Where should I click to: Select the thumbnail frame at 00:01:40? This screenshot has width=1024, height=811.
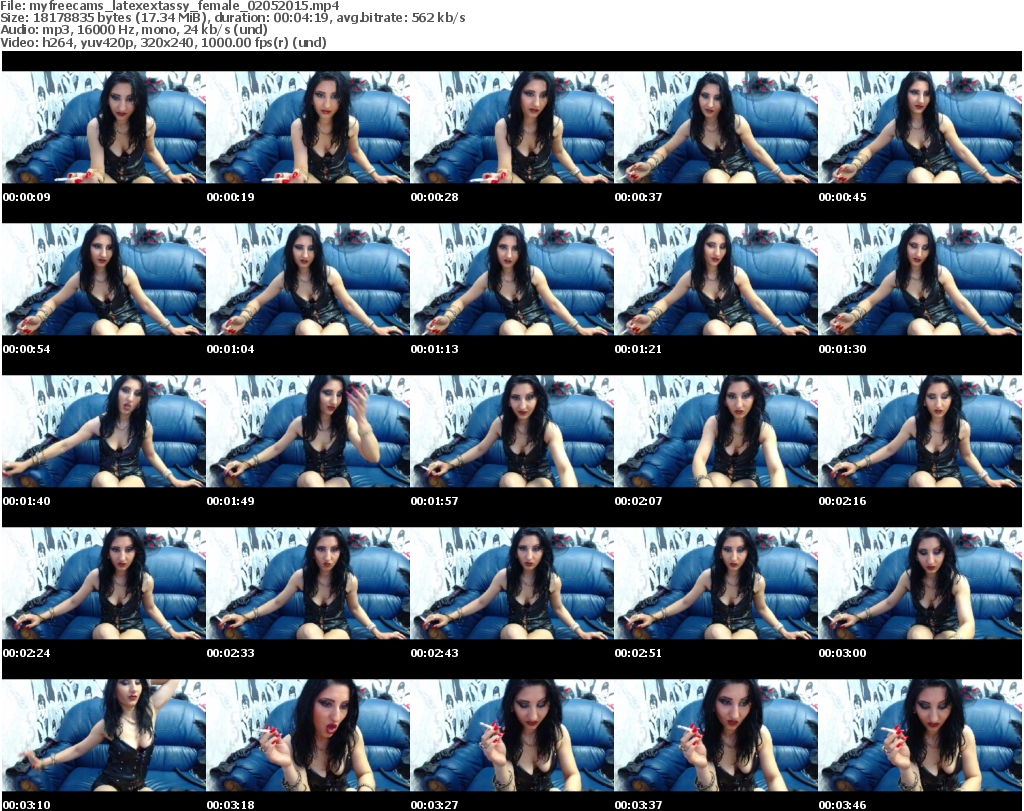(104, 432)
